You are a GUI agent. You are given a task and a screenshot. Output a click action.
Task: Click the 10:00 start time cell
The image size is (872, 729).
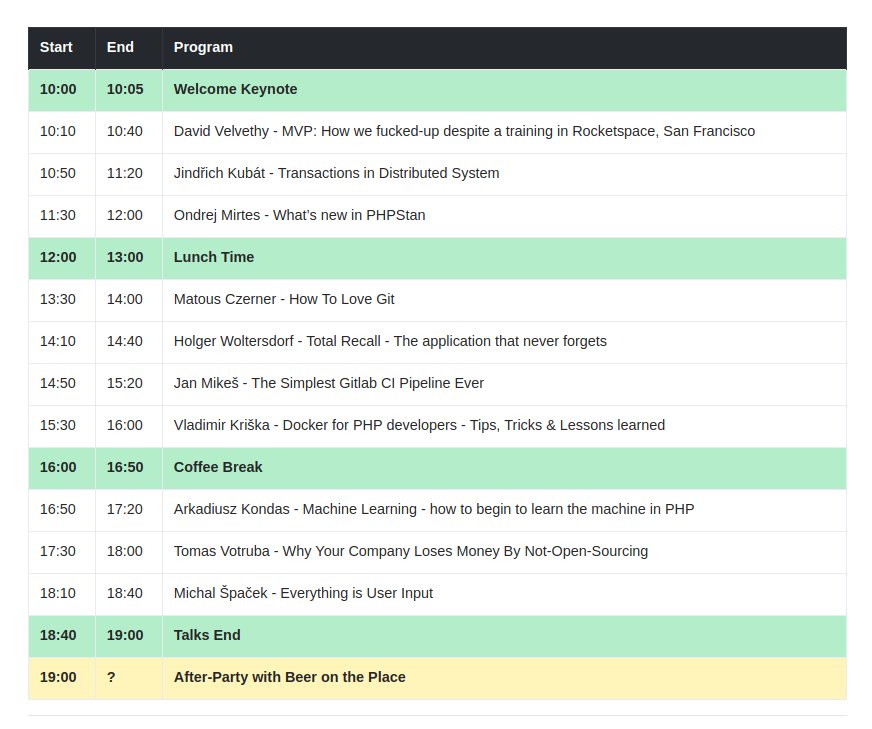(x=58, y=89)
